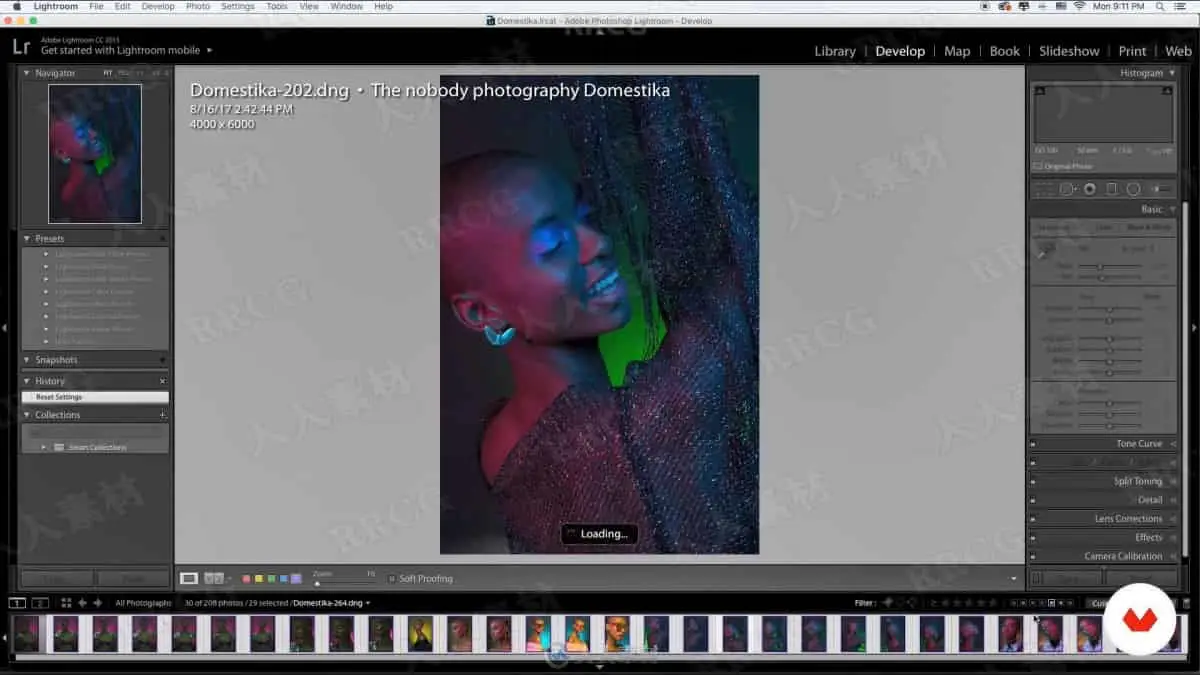Switch to Loupe view in toolbar
The width and height of the screenshot is (1200, 675).
coord(189,578)
